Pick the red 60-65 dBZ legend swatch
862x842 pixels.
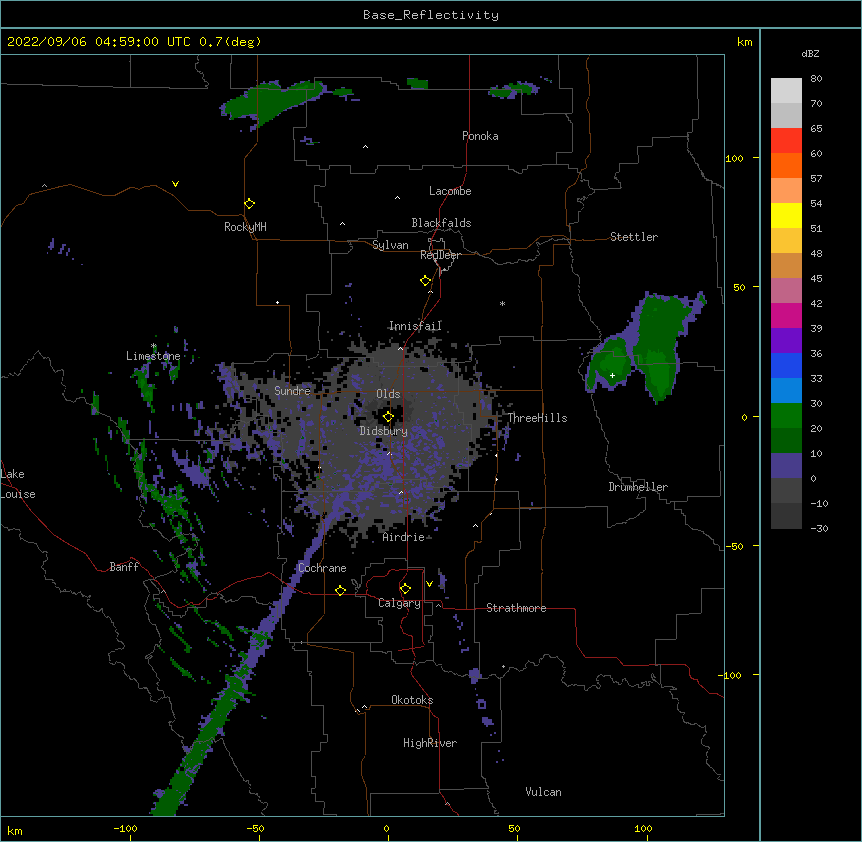(786, 140)
